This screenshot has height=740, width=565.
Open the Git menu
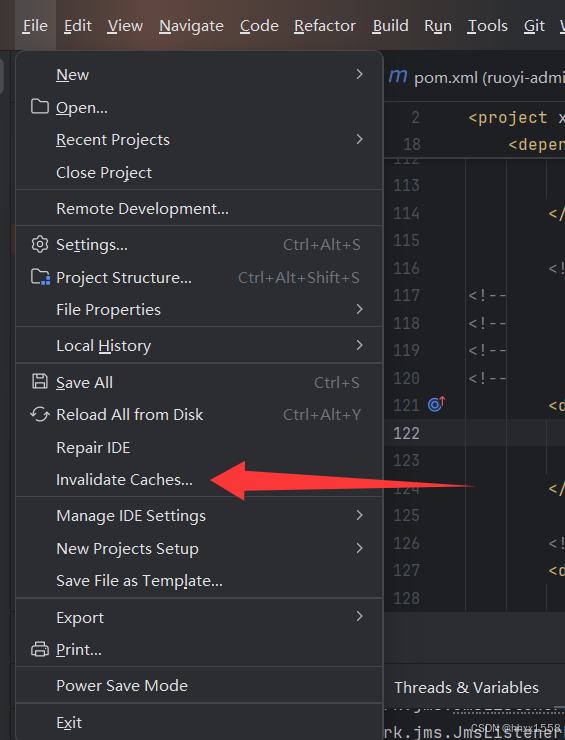click(x=534, y=25)
